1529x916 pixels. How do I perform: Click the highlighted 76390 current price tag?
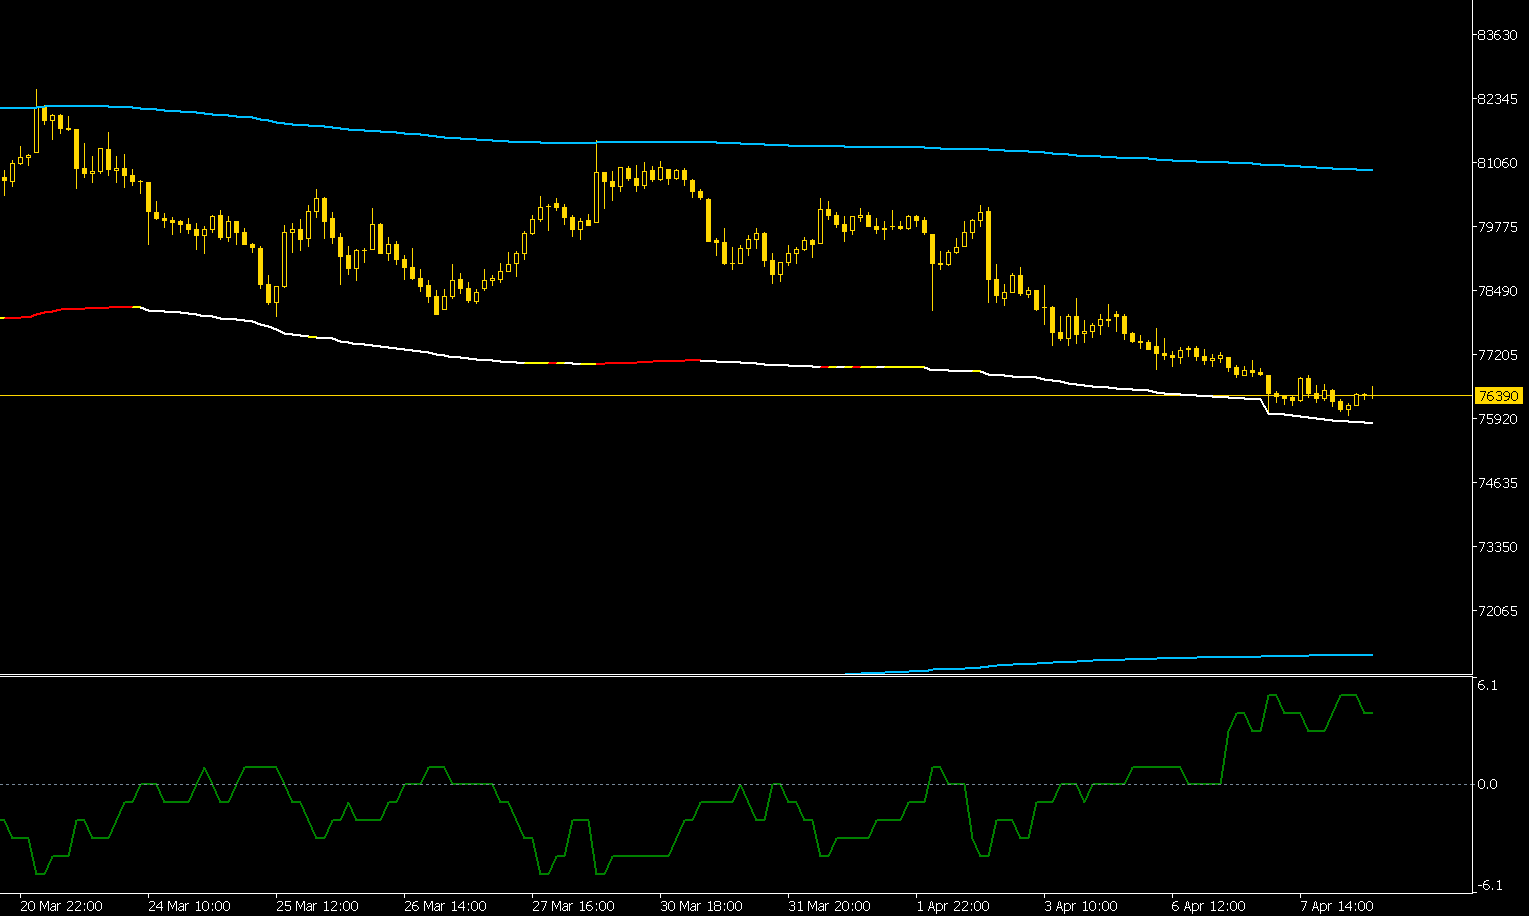(x=1497, y=396)
